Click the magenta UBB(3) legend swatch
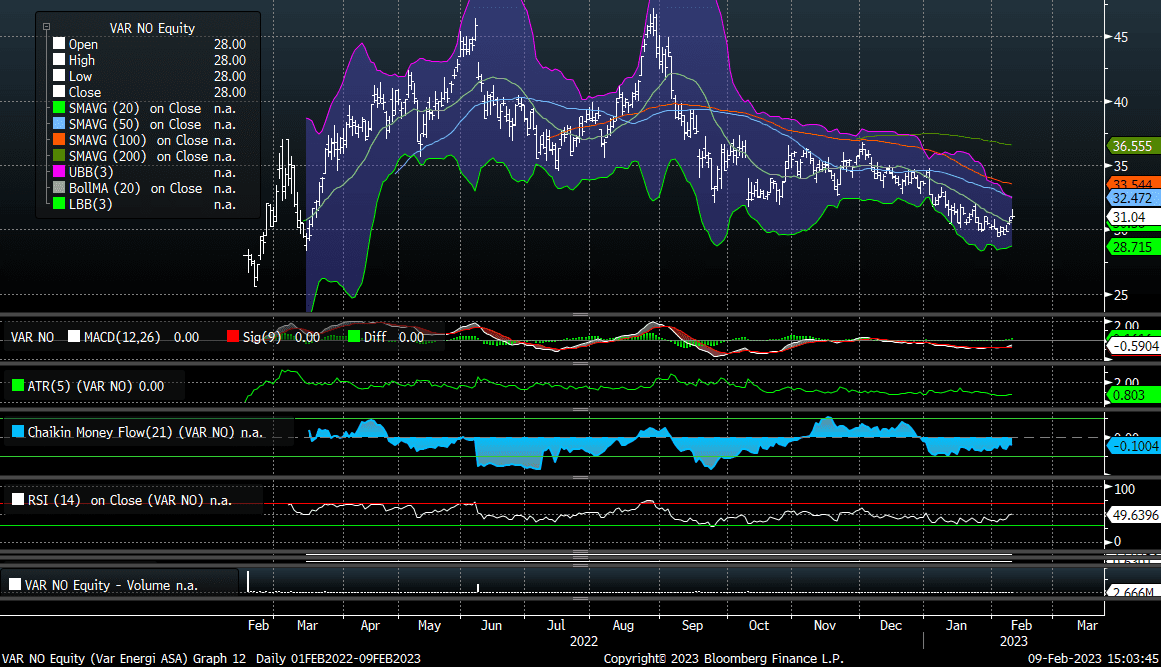The width and height of the screenshot is (1161, 667). 59,172
